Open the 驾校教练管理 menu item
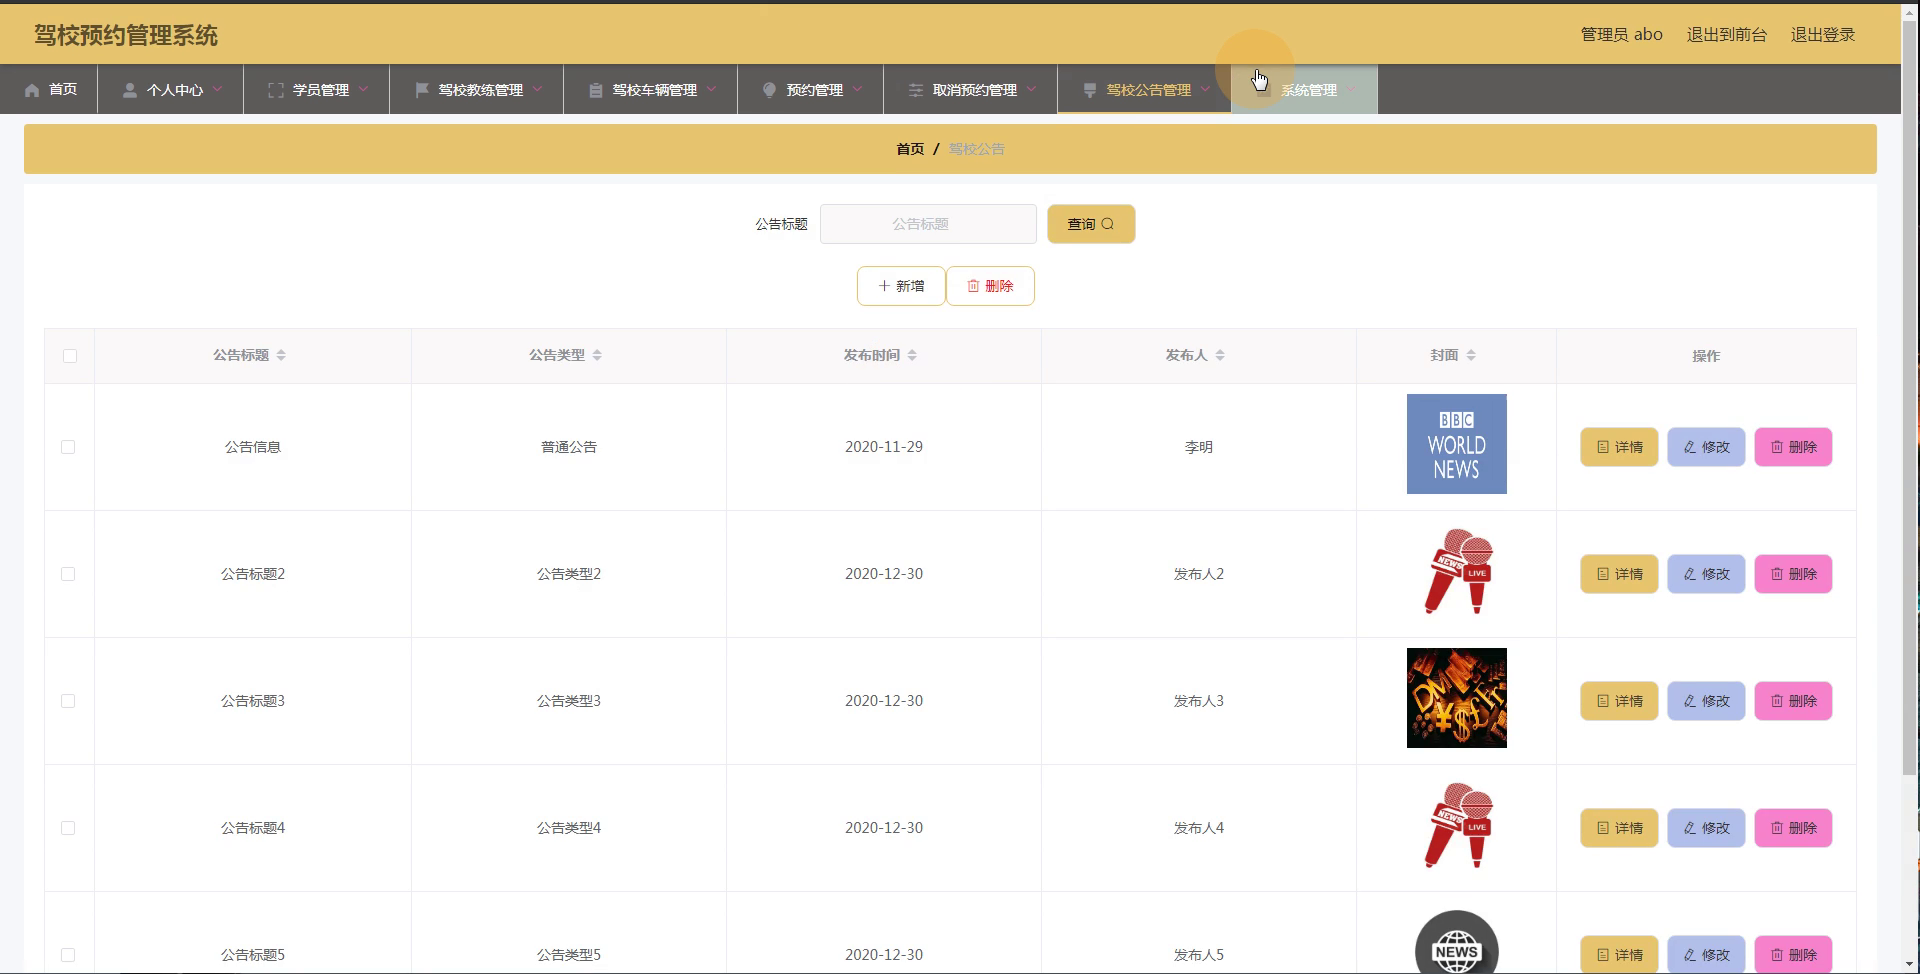This screenshot has height=974, width=1920. pyautogui.click(x=476, y=90)
